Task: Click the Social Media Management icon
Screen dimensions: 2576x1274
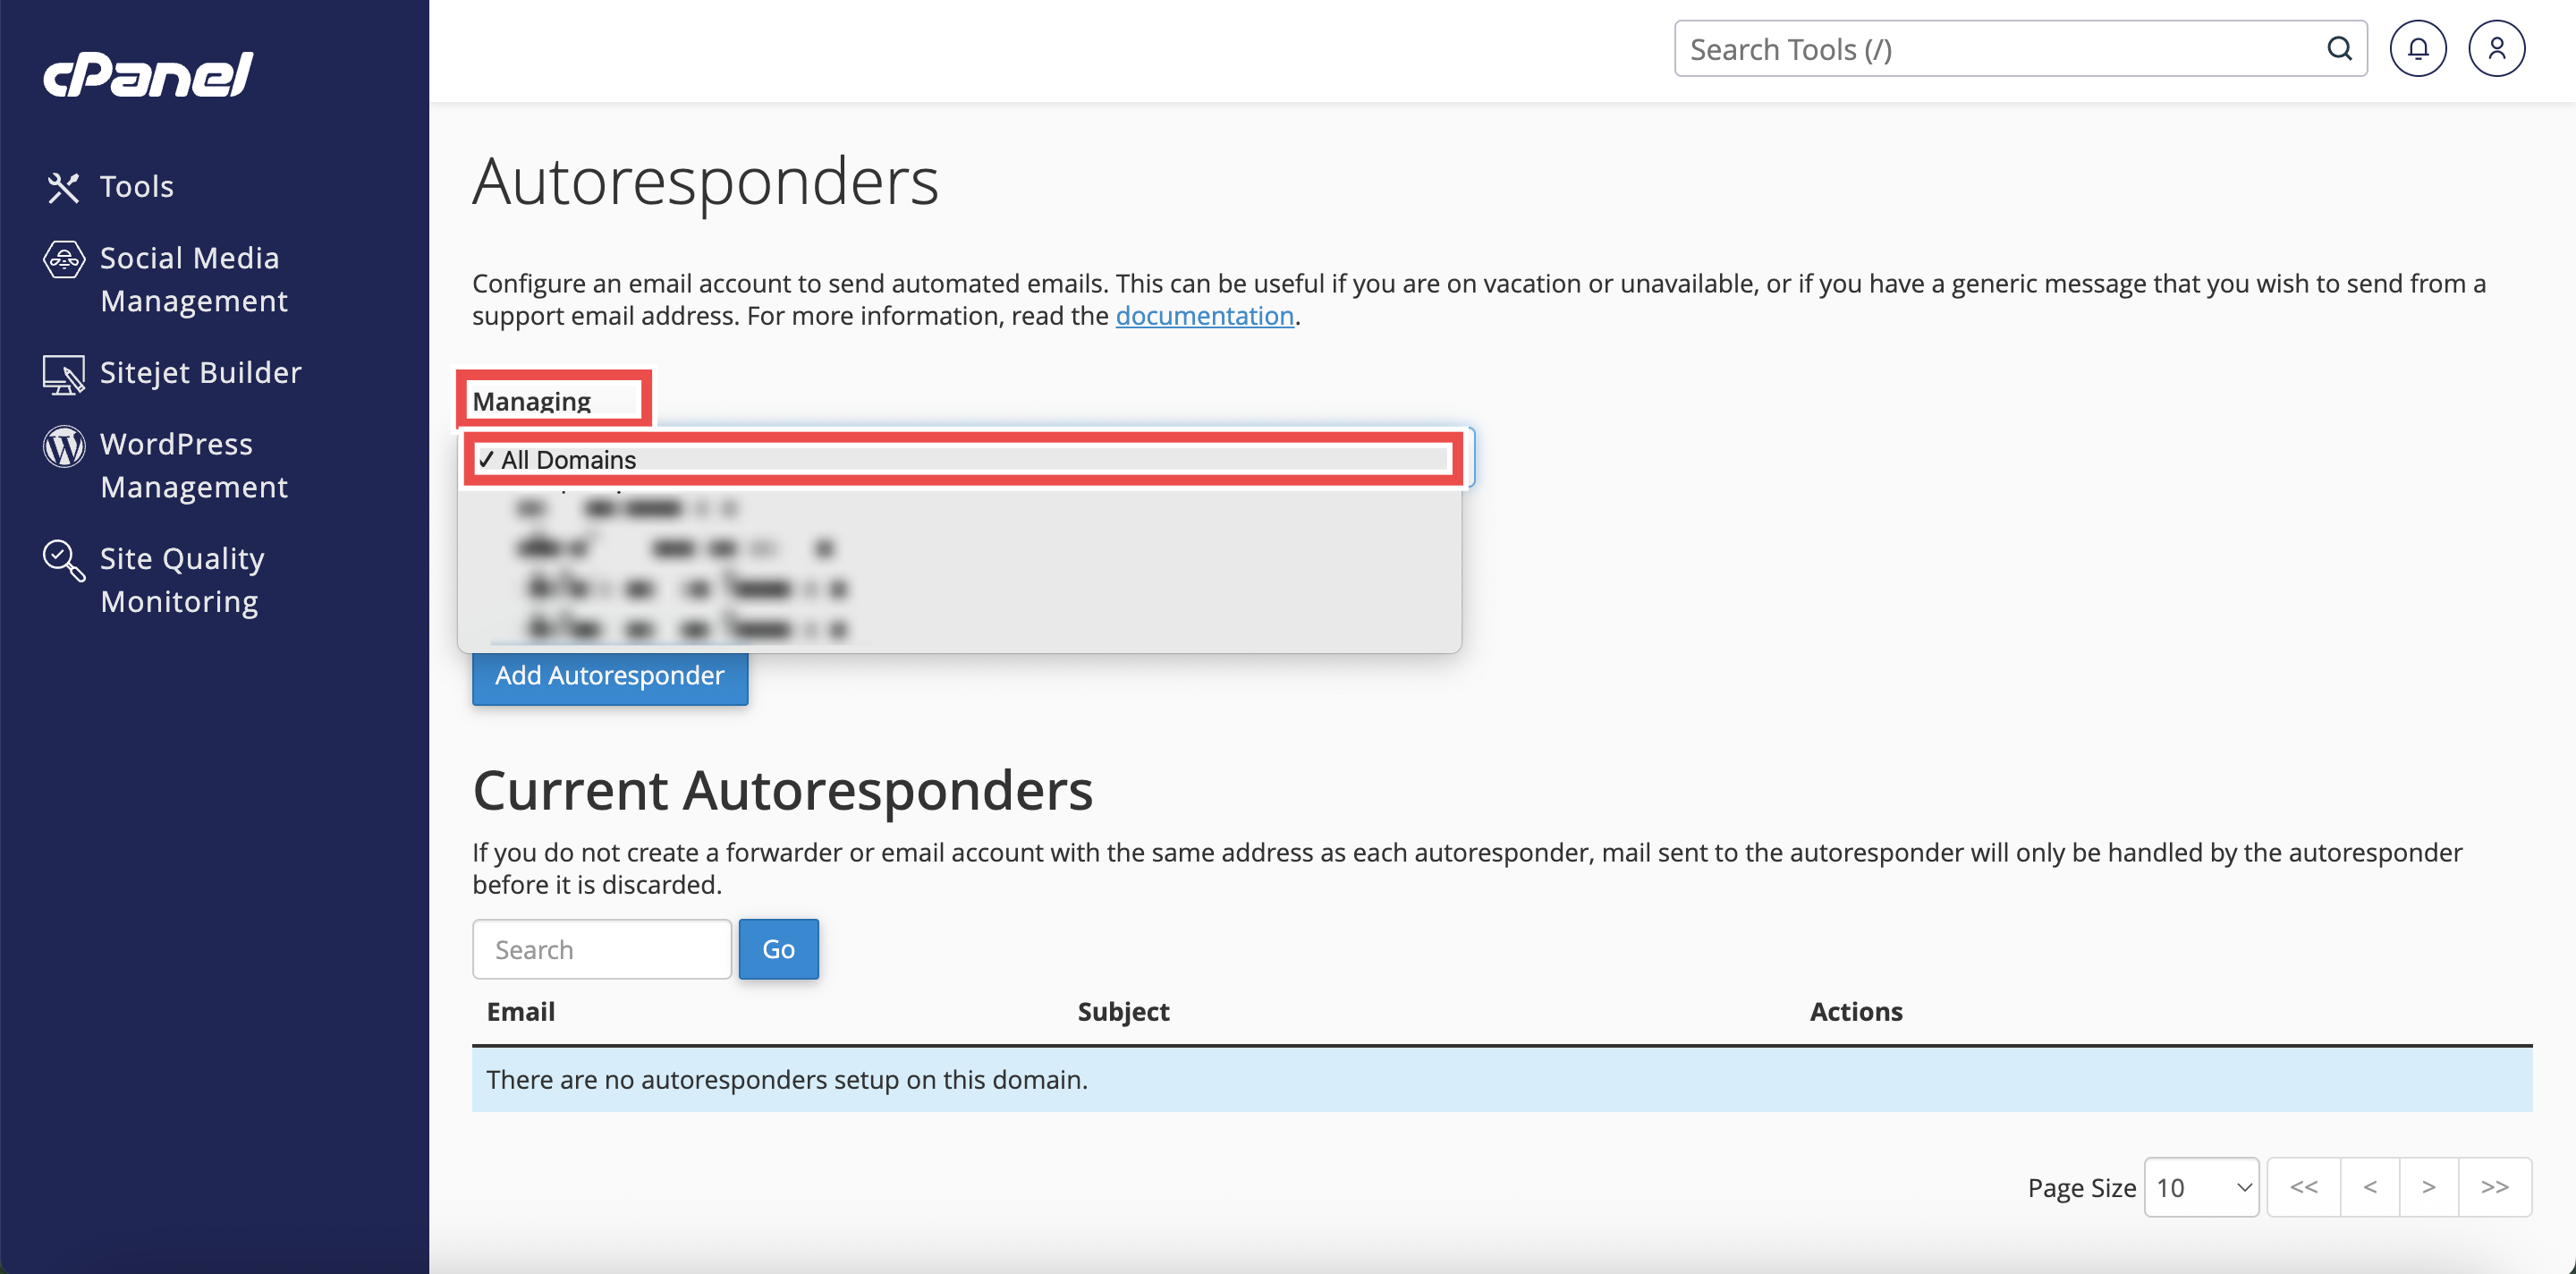Action: [x=63, y=259]
